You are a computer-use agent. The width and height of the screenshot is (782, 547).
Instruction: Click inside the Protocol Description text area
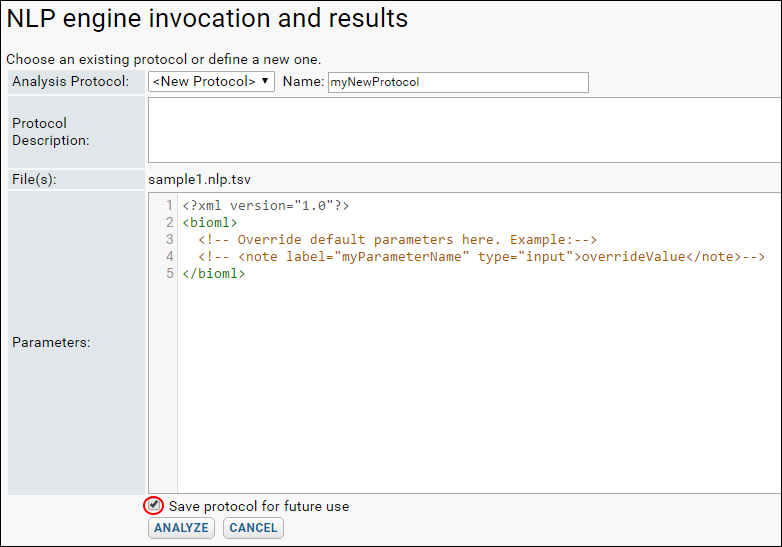(x=464, y=130)
